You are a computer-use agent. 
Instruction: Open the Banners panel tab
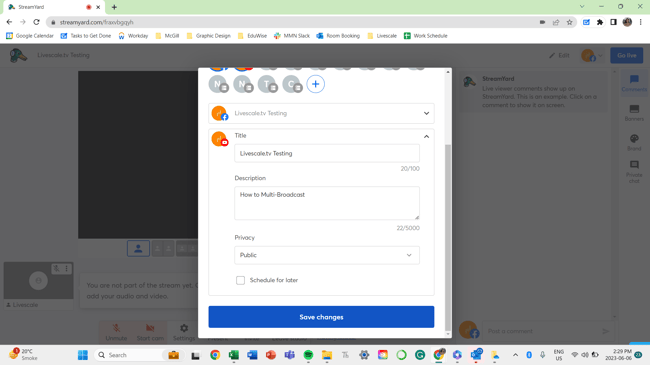point(634,113)
